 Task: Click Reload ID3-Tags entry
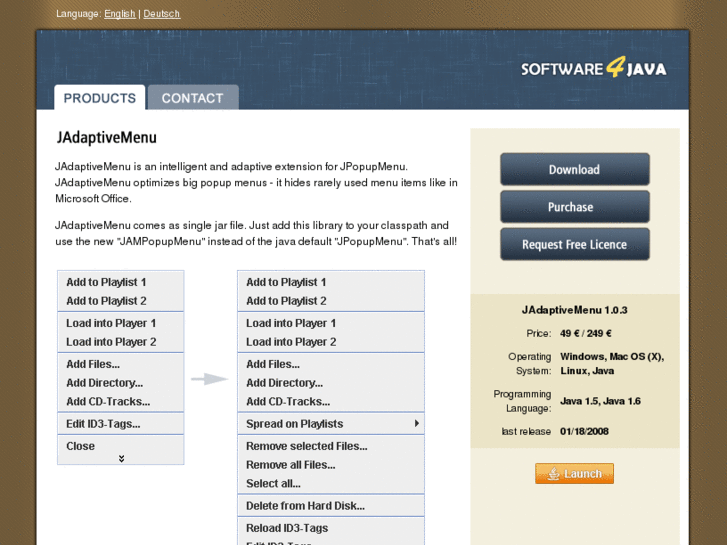click(x=331, y=528)
